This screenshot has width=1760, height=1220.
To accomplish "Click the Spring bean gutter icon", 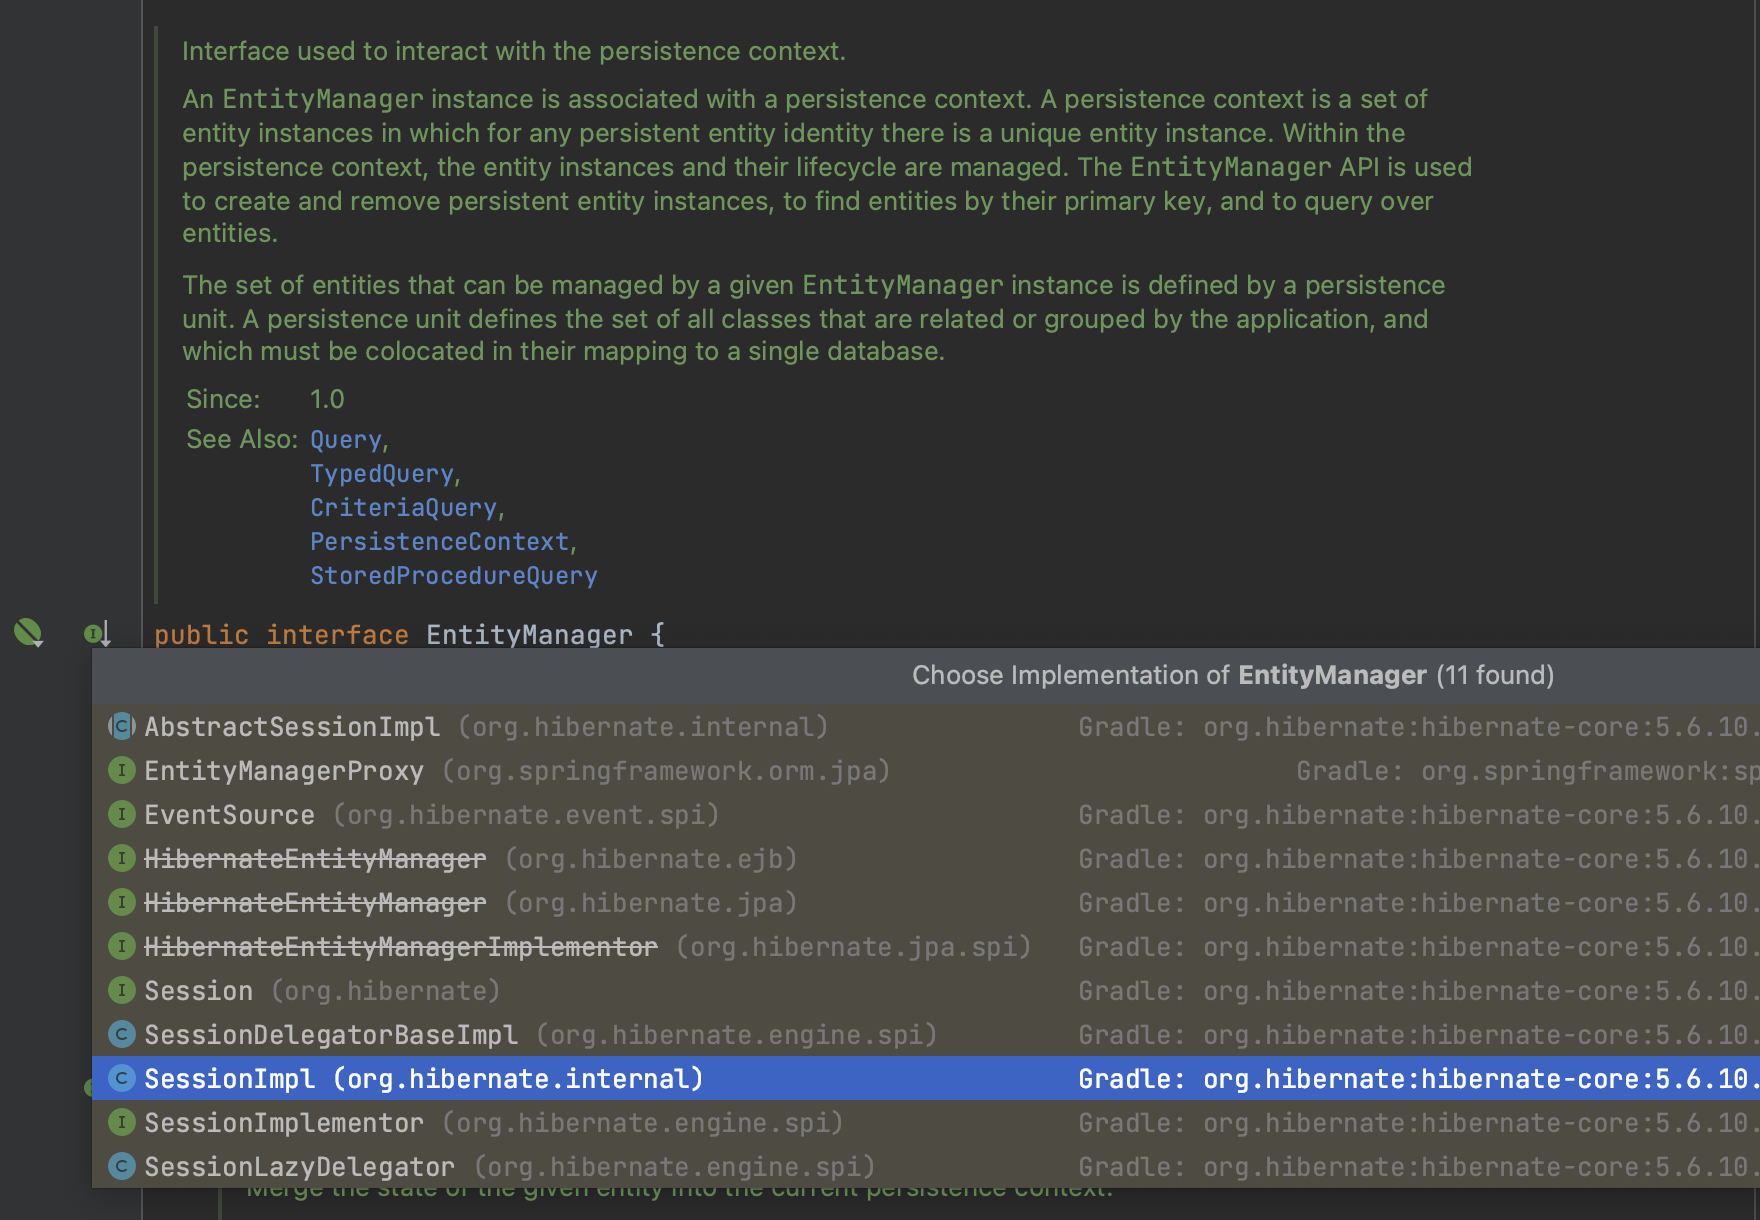I will (28, 632).
